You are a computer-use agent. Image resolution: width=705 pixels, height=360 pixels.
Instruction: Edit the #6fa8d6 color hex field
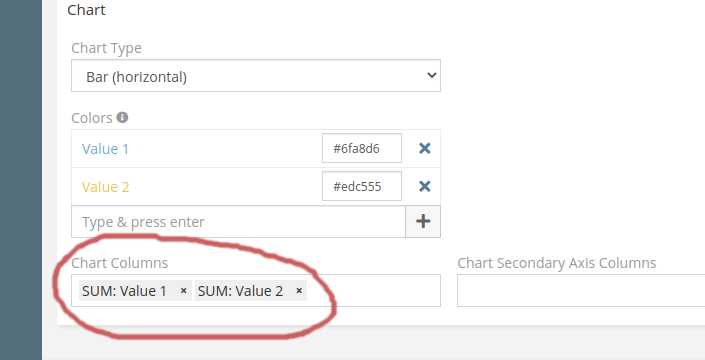pyautogui.click(x=361, y=148)
